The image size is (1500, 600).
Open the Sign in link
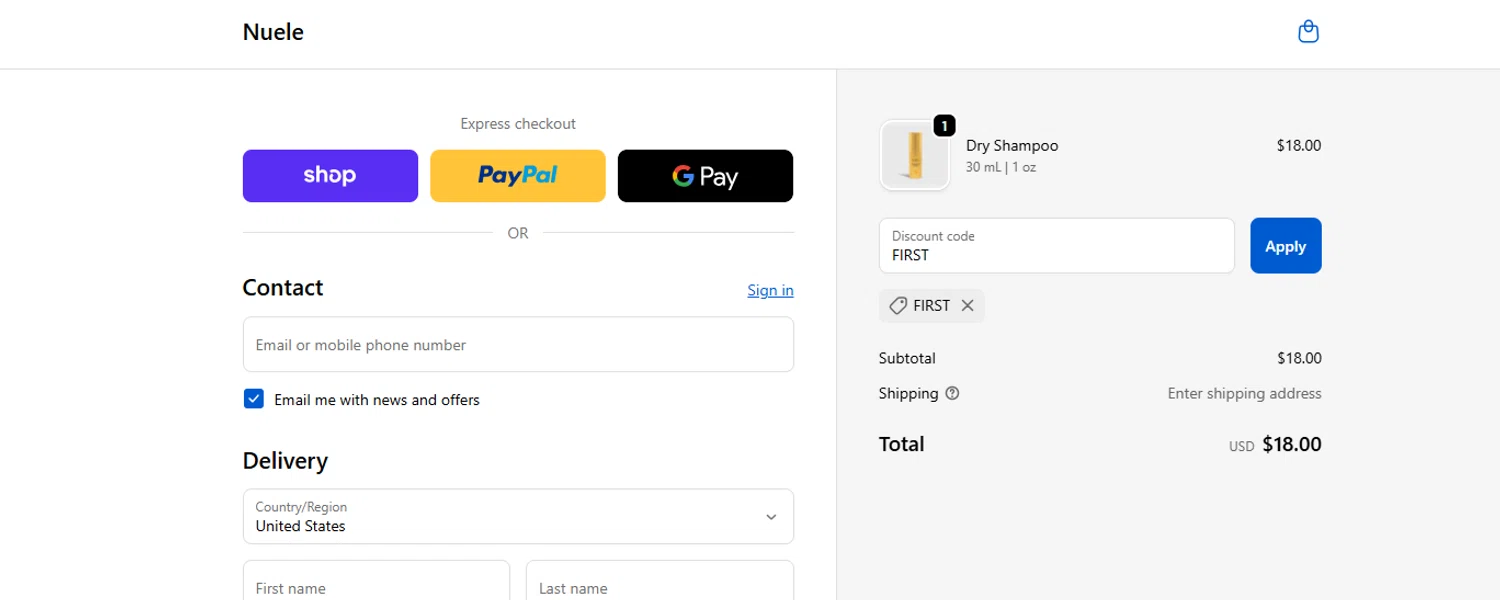click(770, 290)
